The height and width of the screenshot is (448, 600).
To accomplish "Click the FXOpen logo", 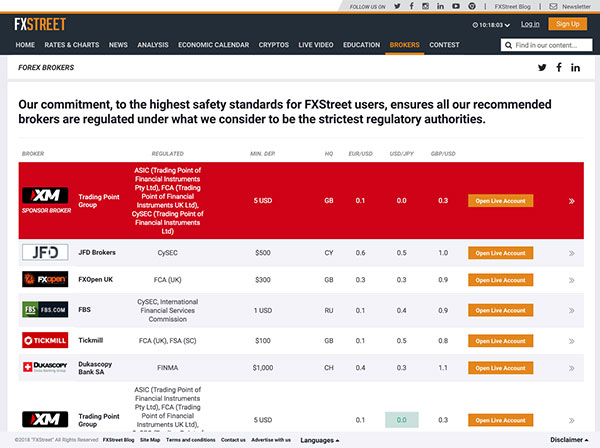I will pos(45,279).
